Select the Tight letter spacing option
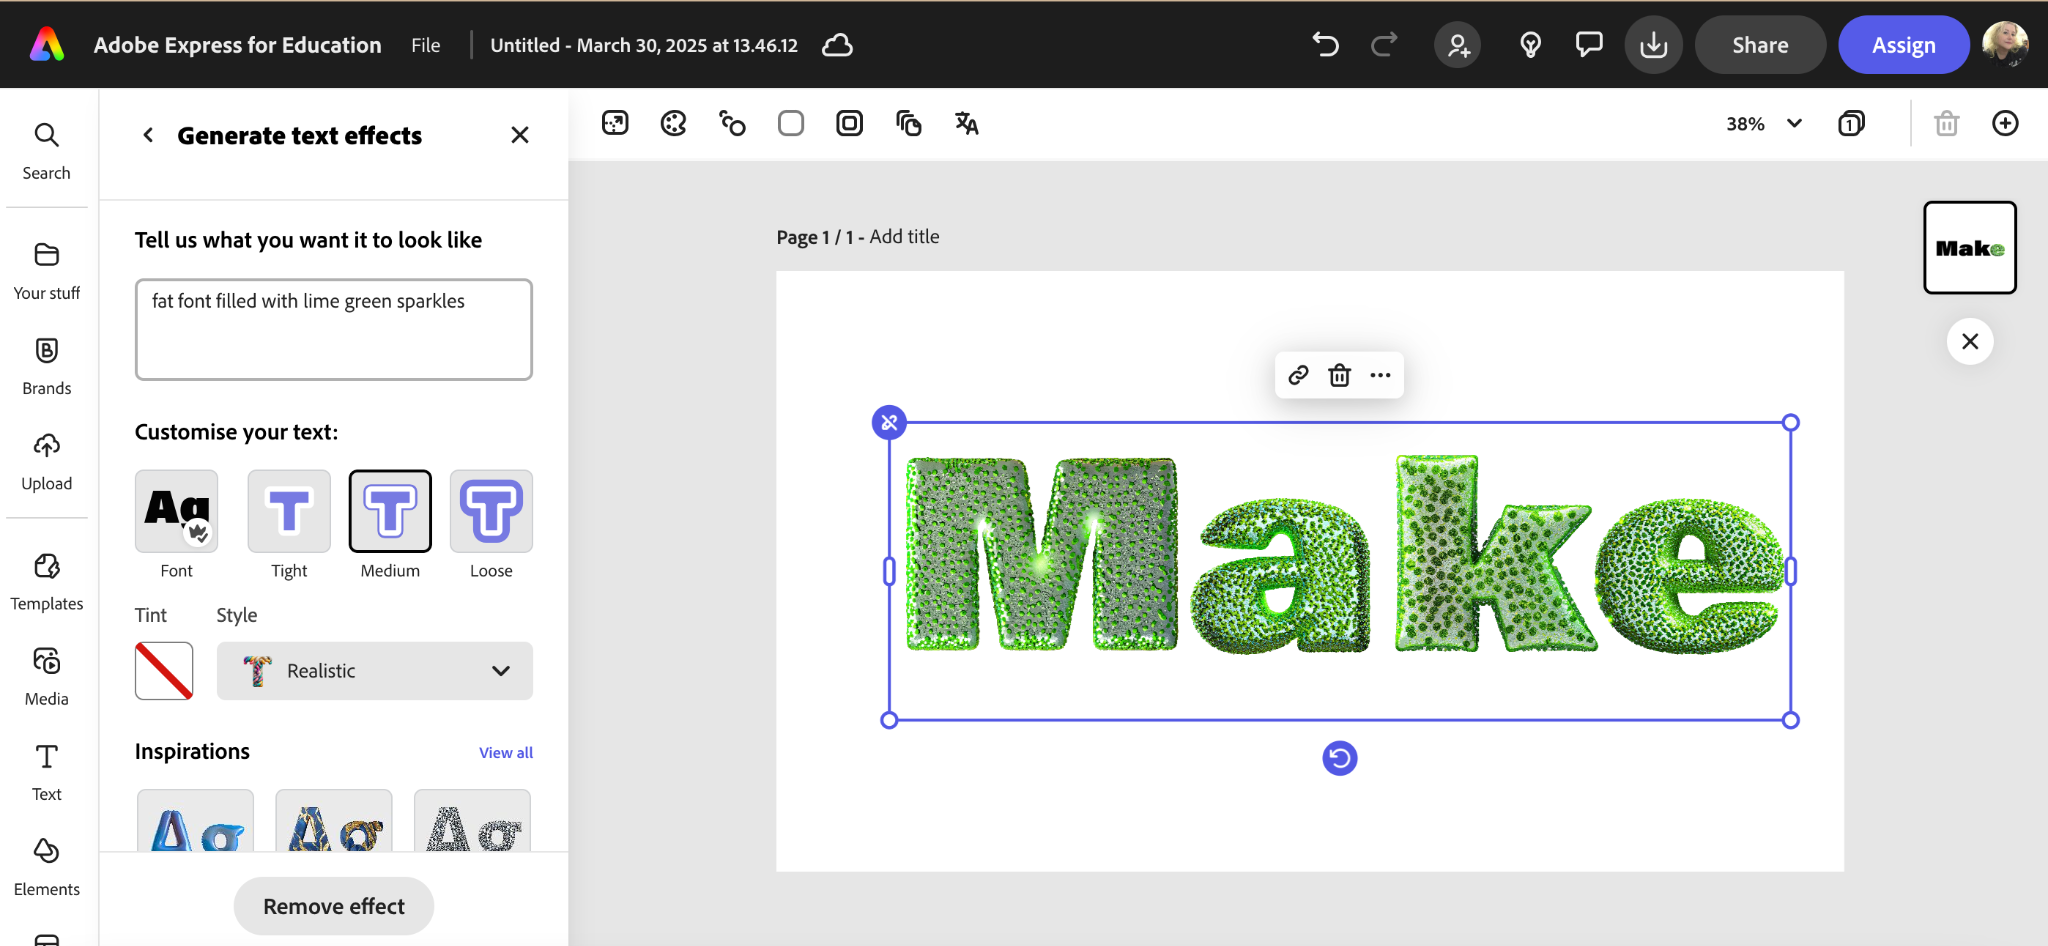The image size is (2048, 946). click(x=289, y=512)
